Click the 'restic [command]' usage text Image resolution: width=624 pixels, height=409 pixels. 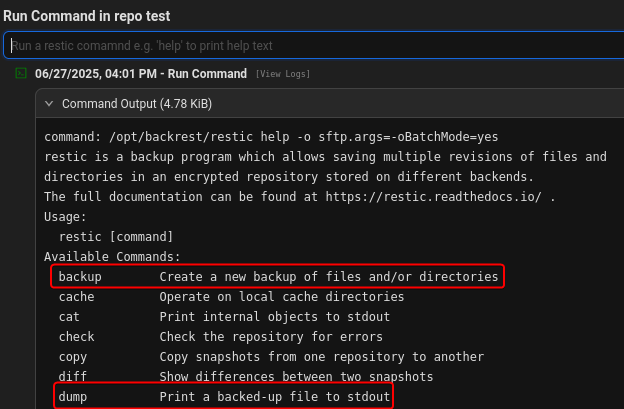pos(117,236)
